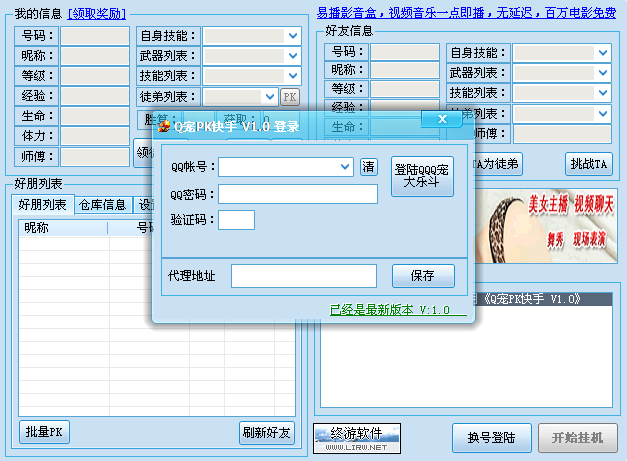The image size is (627, 461).
Task: Expand 武器列表 dropdown in 好友信息
Action: coord(603,73)
